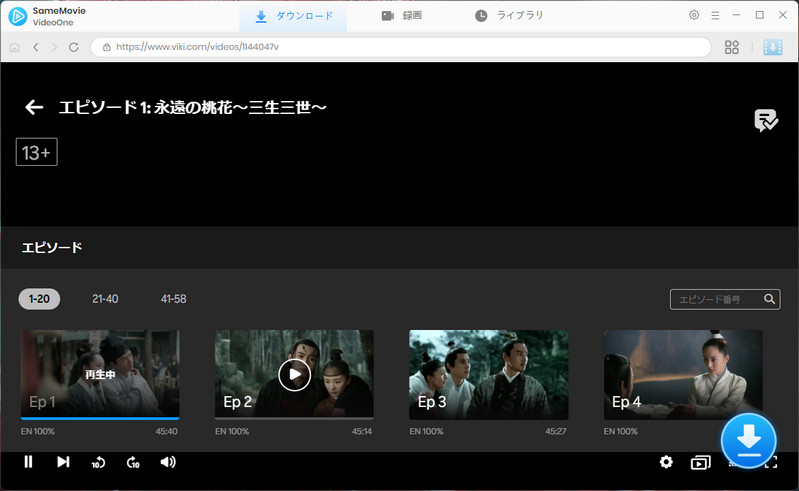Click EN 100% under Ep 2

232,431
